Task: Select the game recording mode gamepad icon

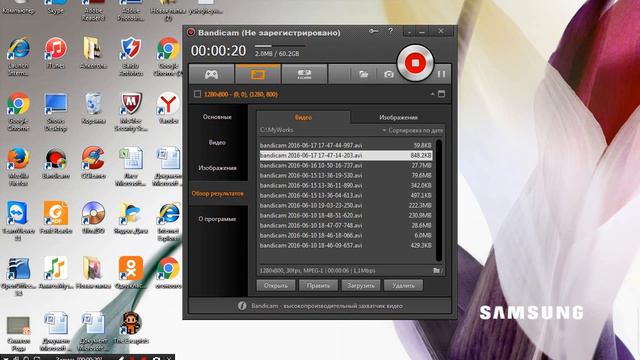Action: (x=211, y=74)
